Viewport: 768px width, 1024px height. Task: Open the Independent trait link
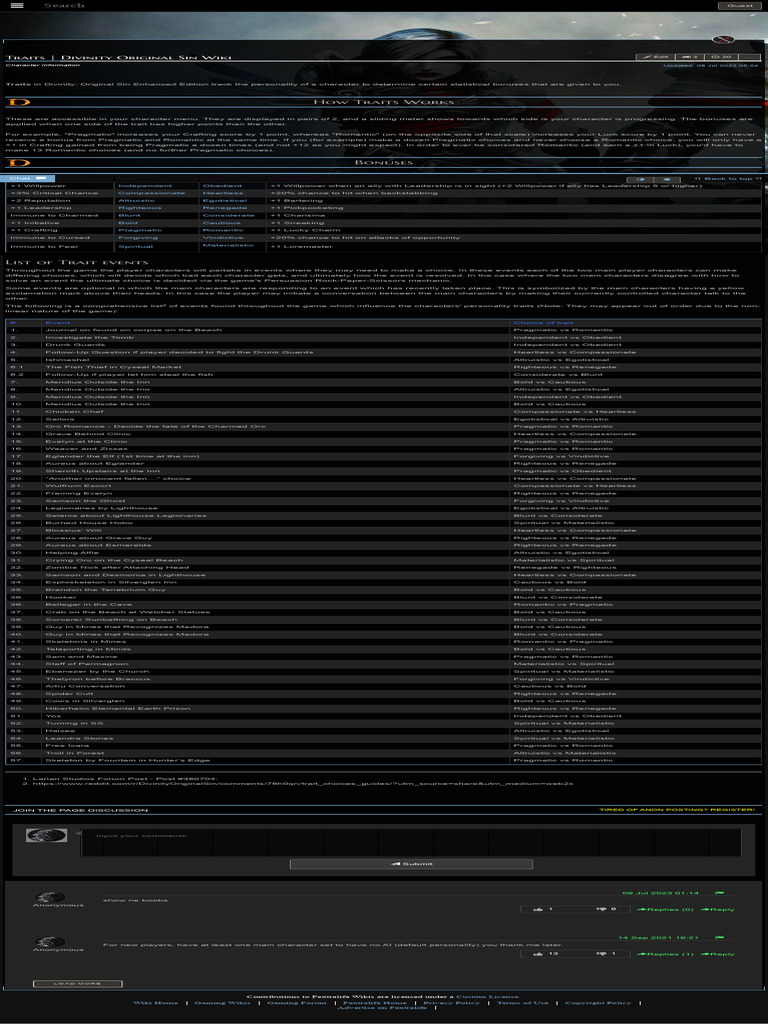[x=145, y=185]
